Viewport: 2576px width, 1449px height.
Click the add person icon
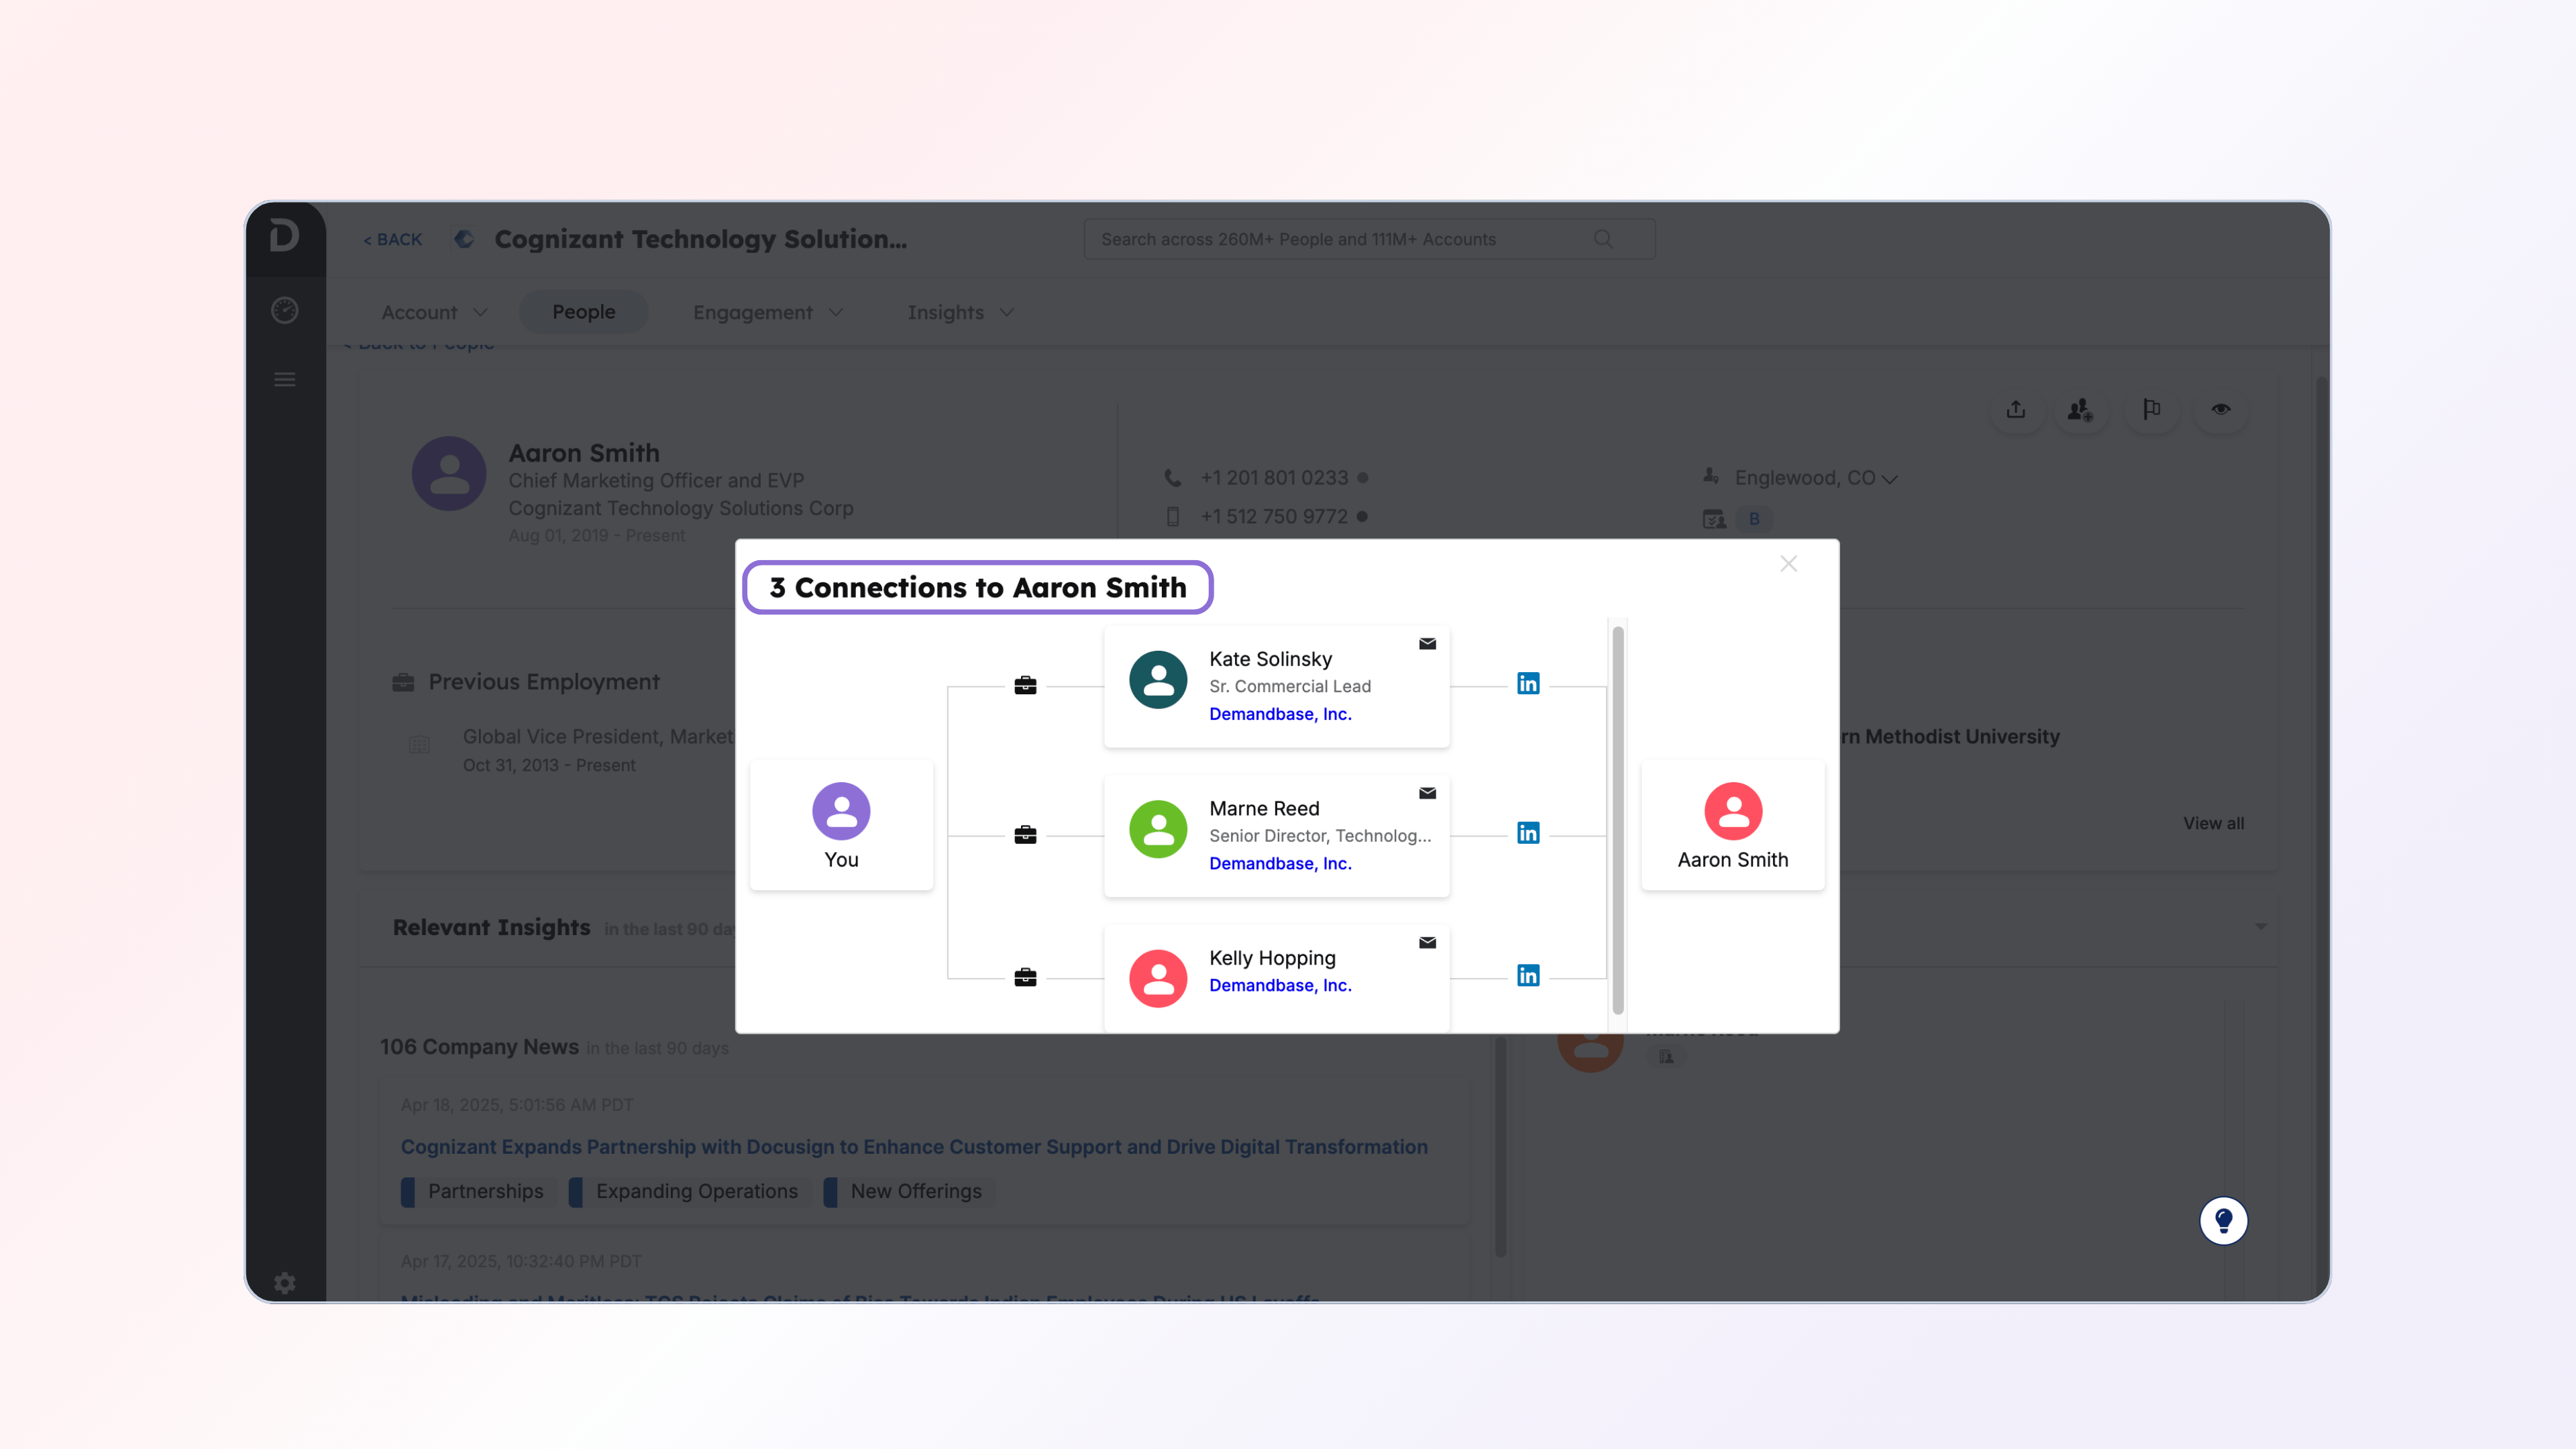2080,410
